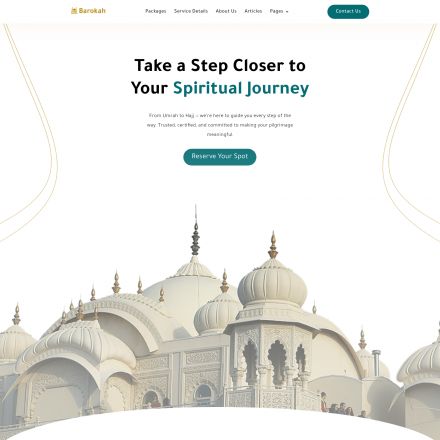Click the large ribbed onion dome
Screen dimensions: 440x440
point(272,287)
